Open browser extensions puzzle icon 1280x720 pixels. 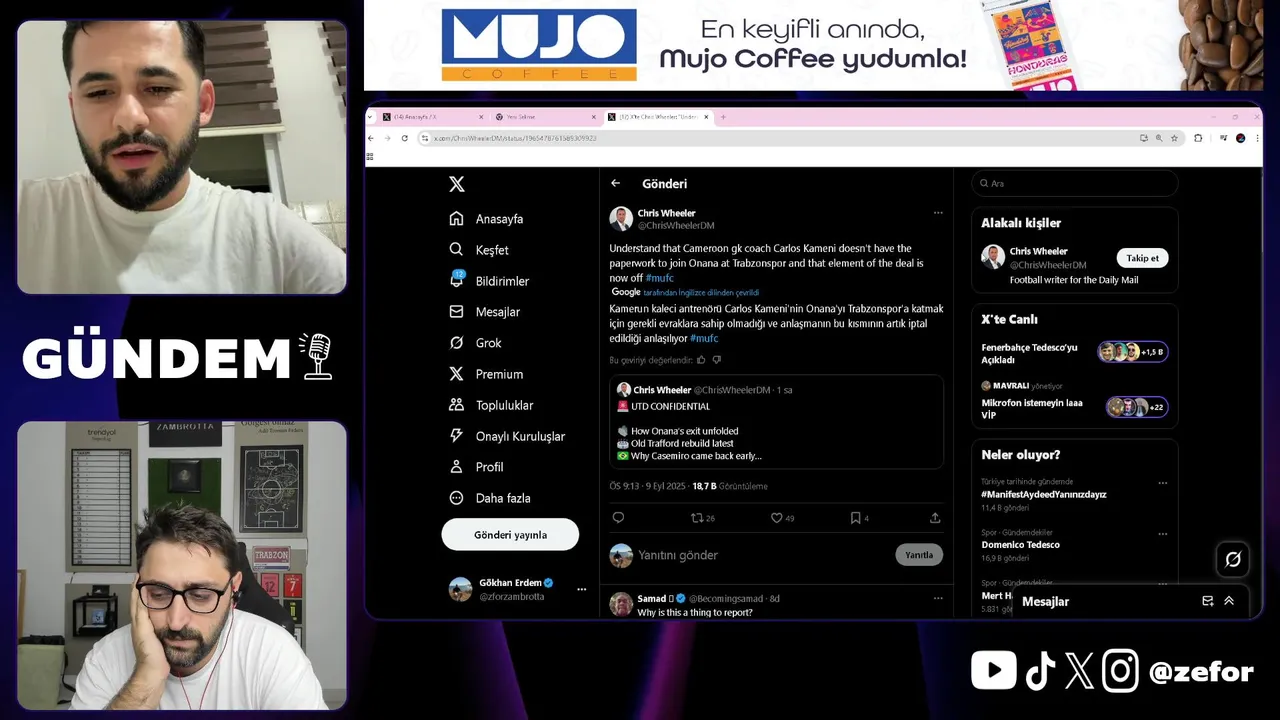pyautogui.click(x=1198, y=138)
